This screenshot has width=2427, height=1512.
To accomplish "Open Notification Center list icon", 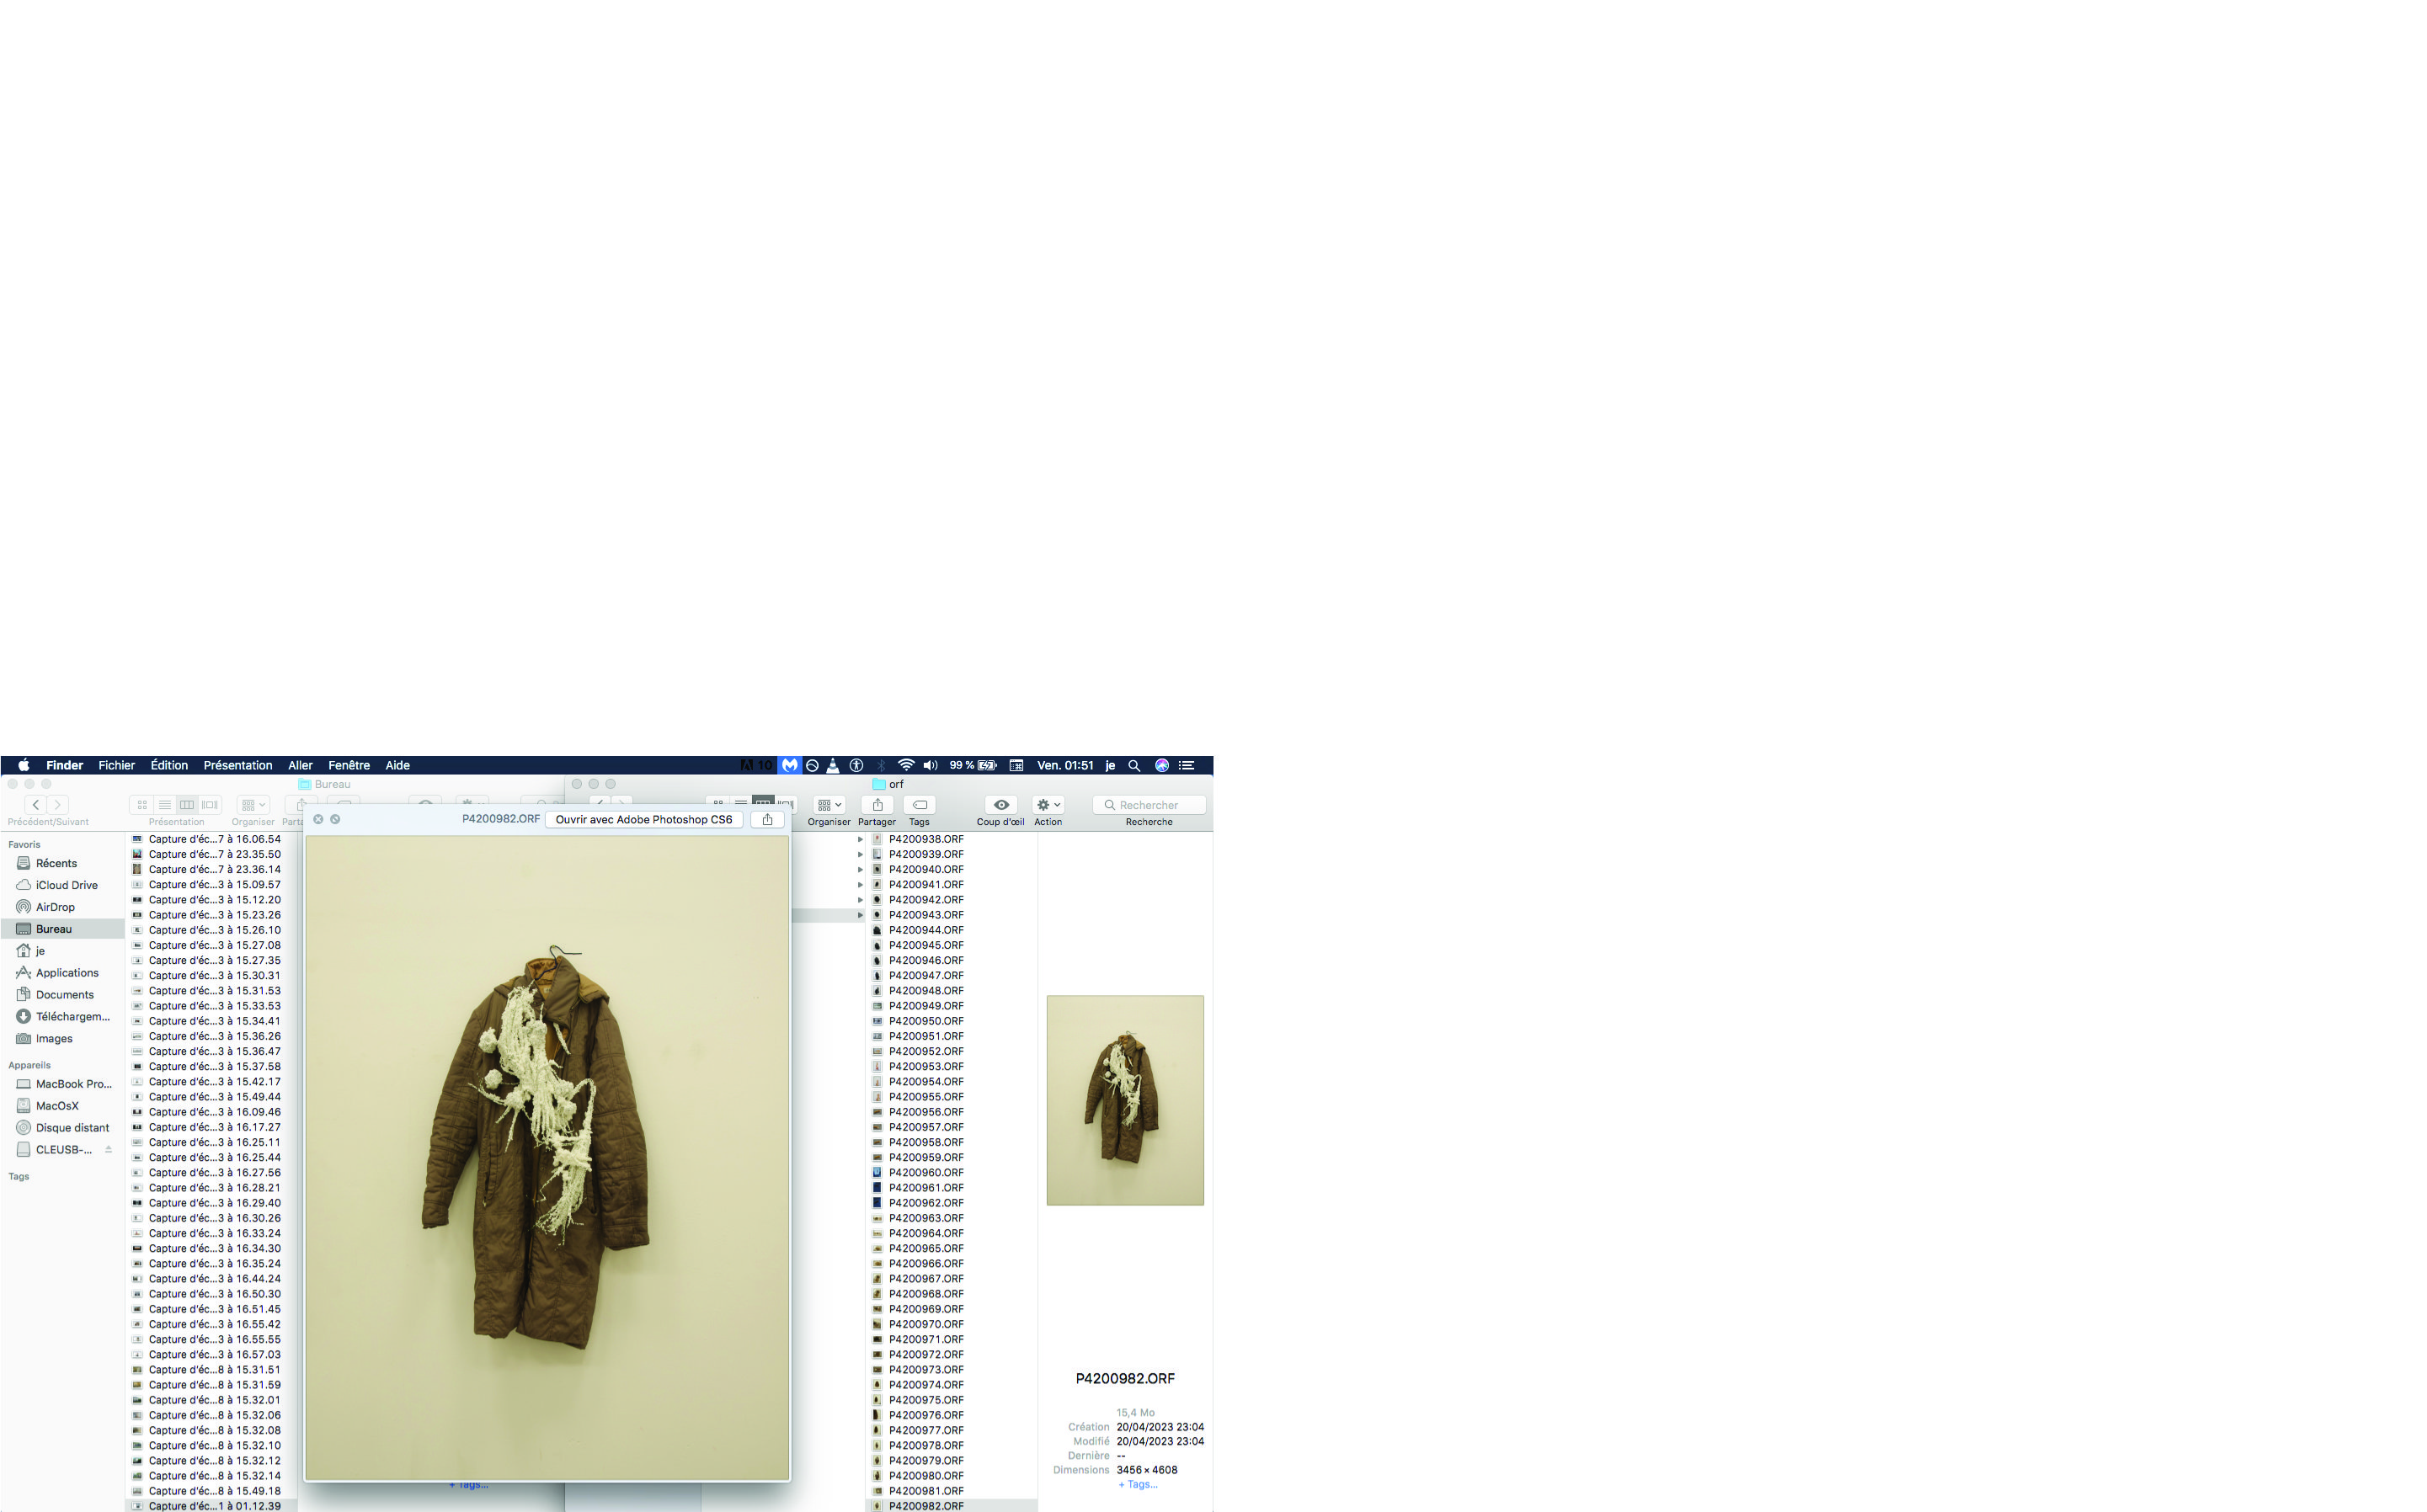I will [x=1187, y=765].
